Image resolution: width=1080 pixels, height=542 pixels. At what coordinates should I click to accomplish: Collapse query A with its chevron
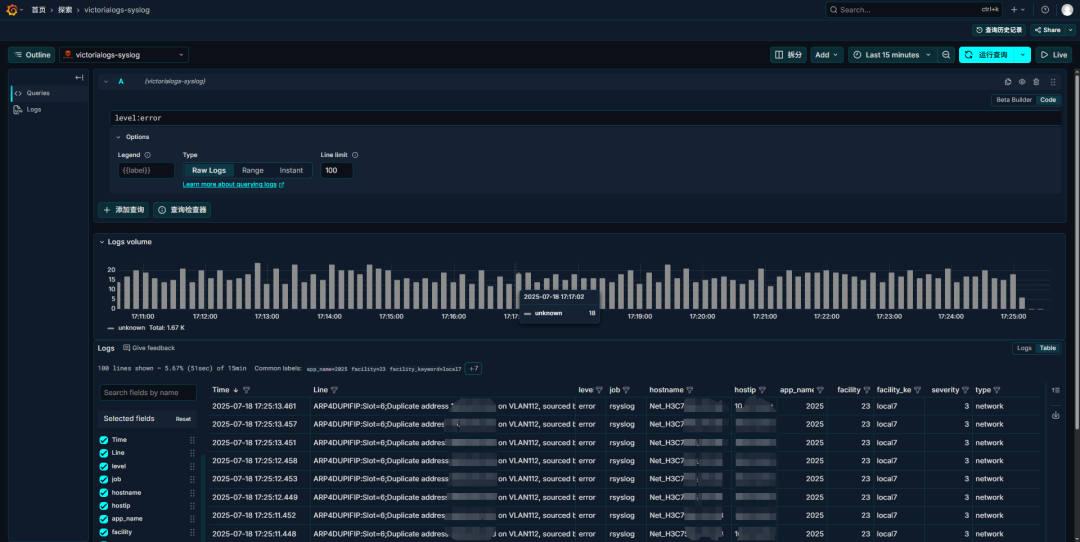(106, 81)
